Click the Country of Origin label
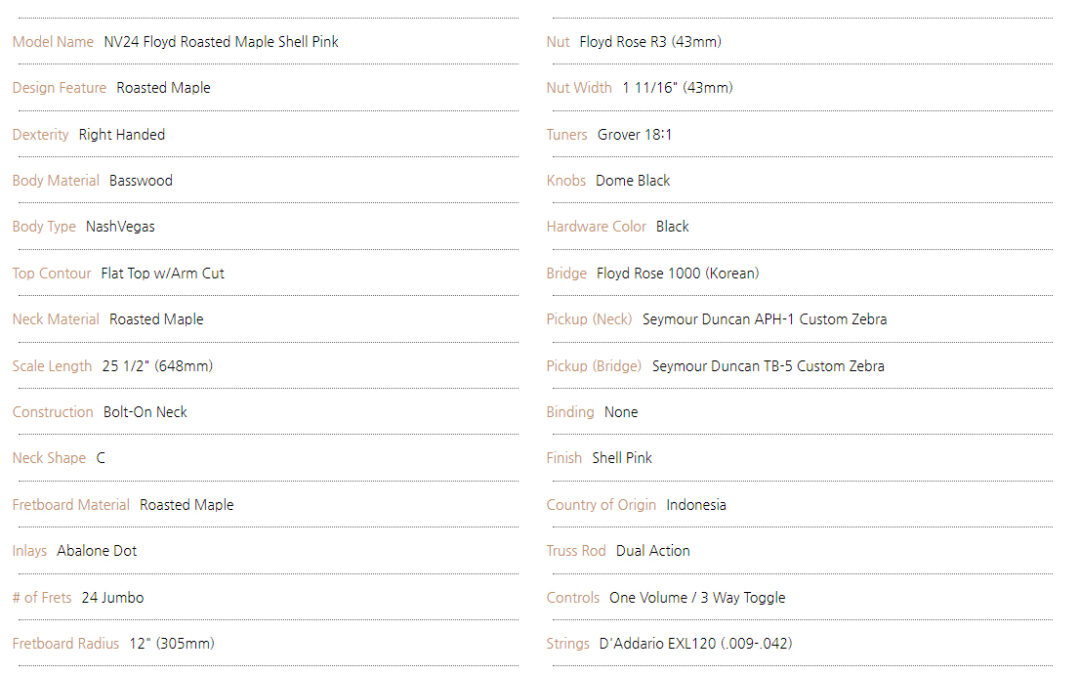This screenshot has height=675, width=1080. pos(601,505)
